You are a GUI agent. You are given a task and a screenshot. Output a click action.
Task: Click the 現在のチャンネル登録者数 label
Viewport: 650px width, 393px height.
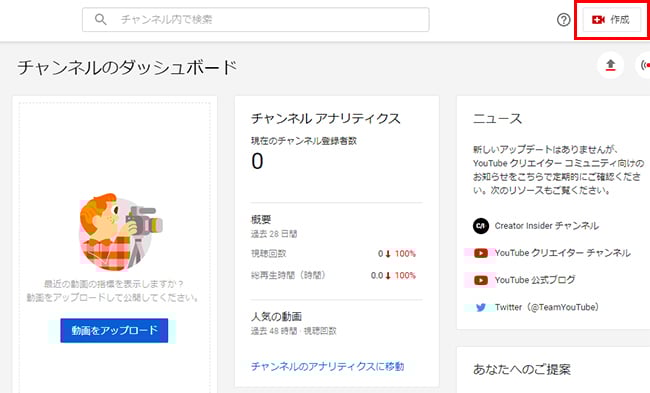point(304,141)
